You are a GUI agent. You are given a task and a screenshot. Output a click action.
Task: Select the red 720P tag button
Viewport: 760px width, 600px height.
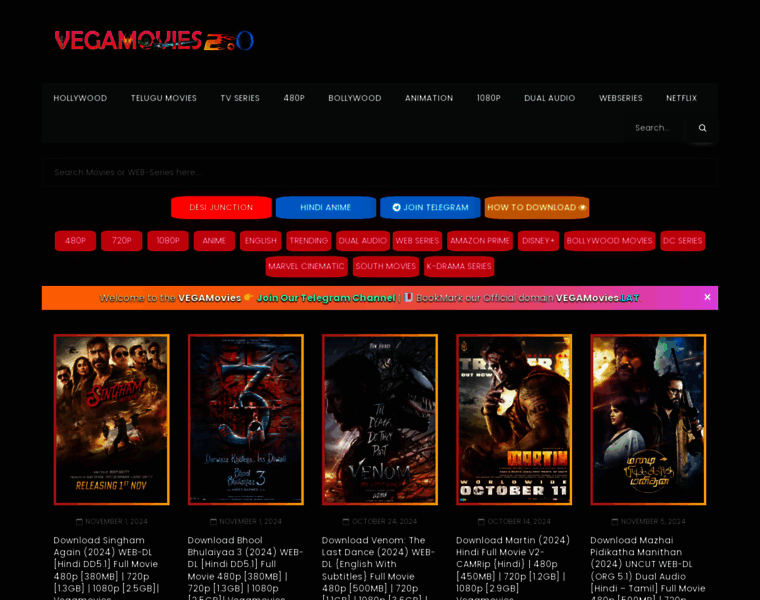pos(122,241)
